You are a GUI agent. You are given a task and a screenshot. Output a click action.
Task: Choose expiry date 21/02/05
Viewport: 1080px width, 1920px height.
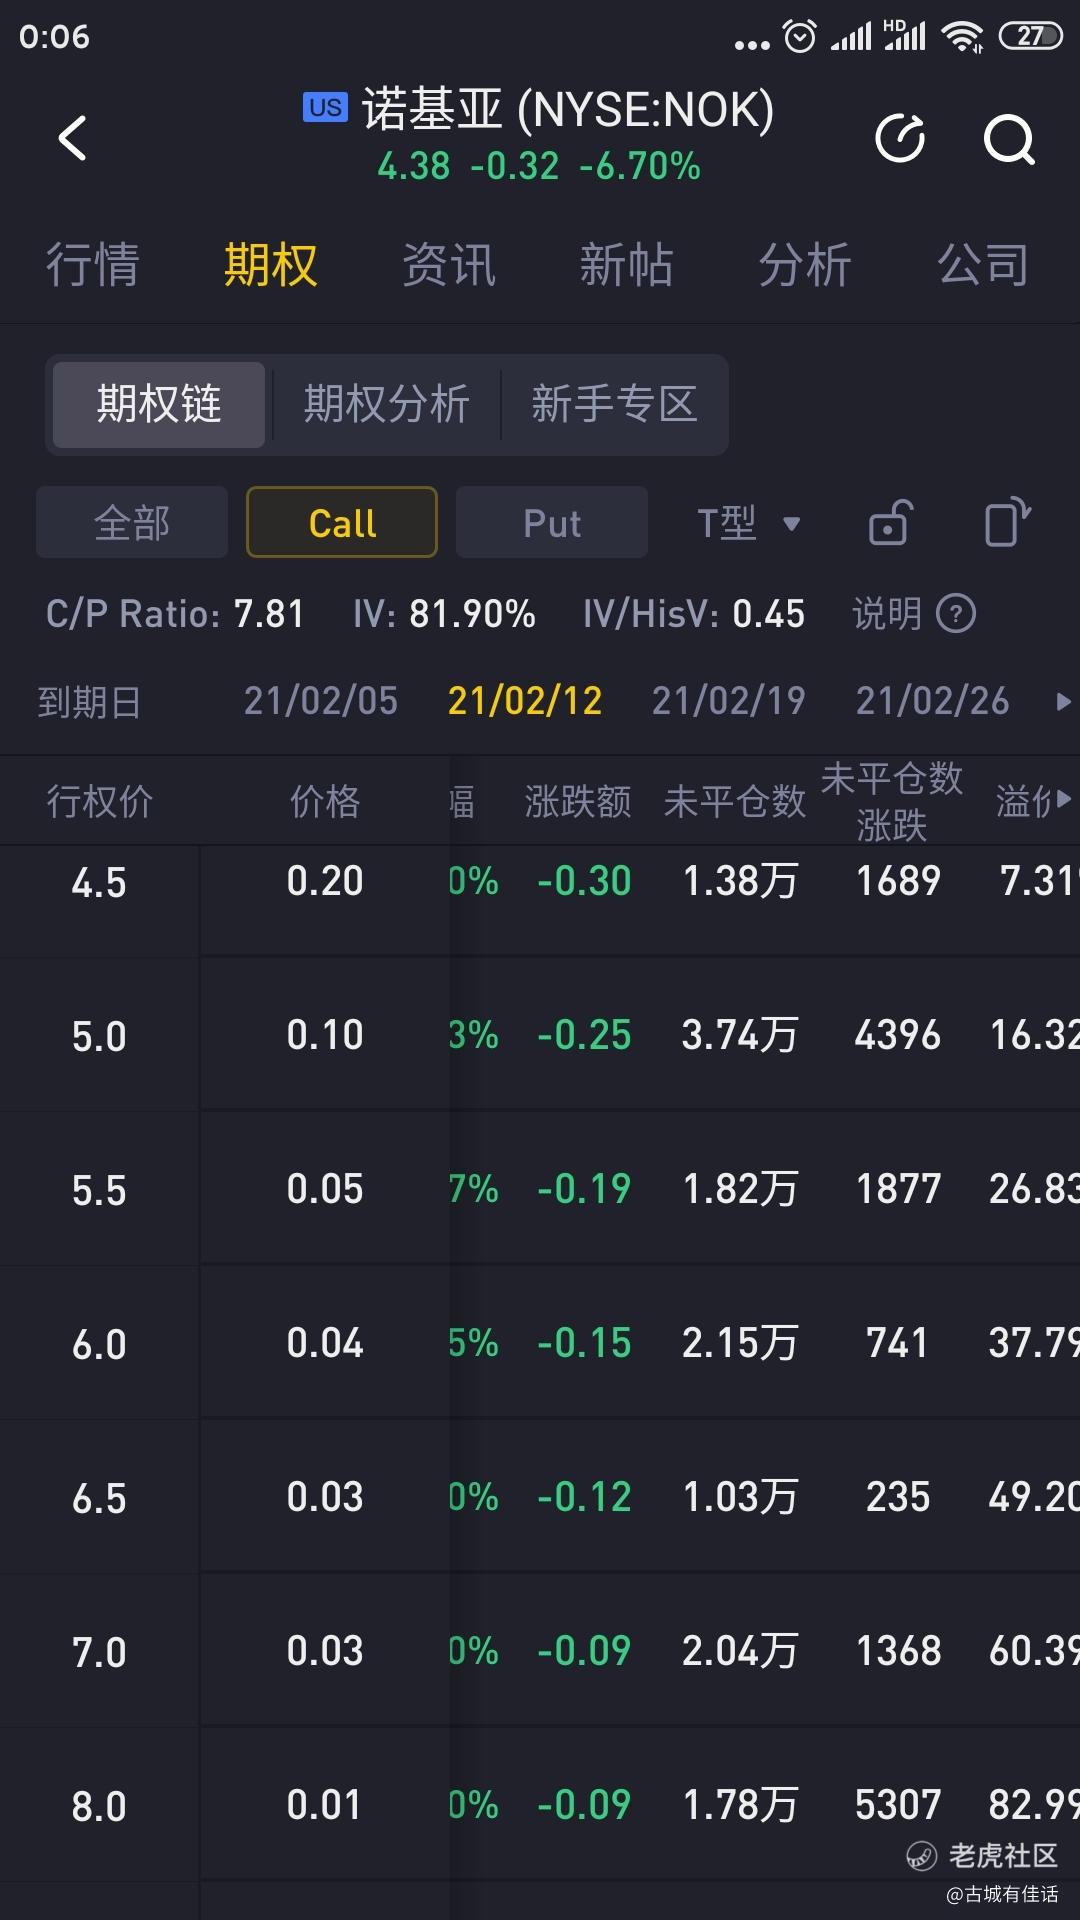[320, 701]
